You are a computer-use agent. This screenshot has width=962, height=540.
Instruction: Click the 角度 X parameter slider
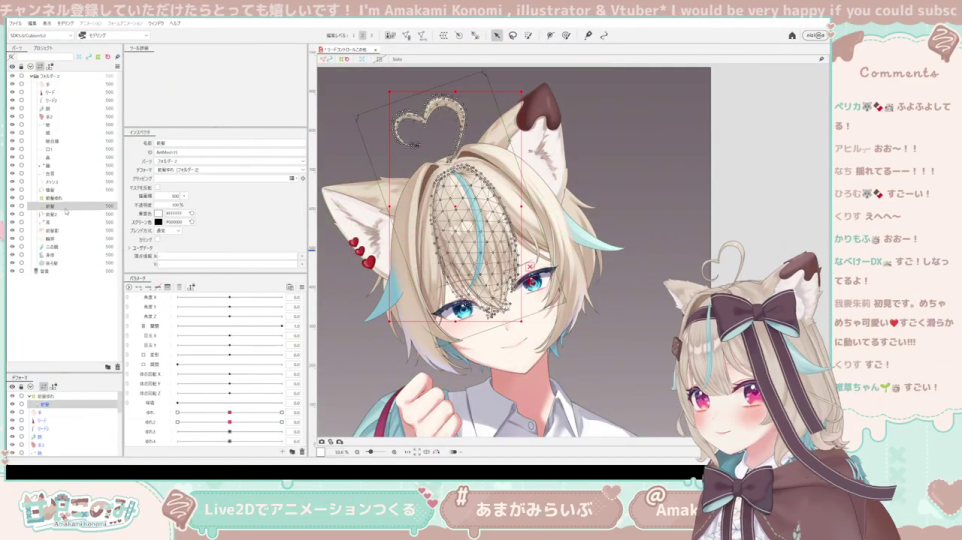click(229, 297)
